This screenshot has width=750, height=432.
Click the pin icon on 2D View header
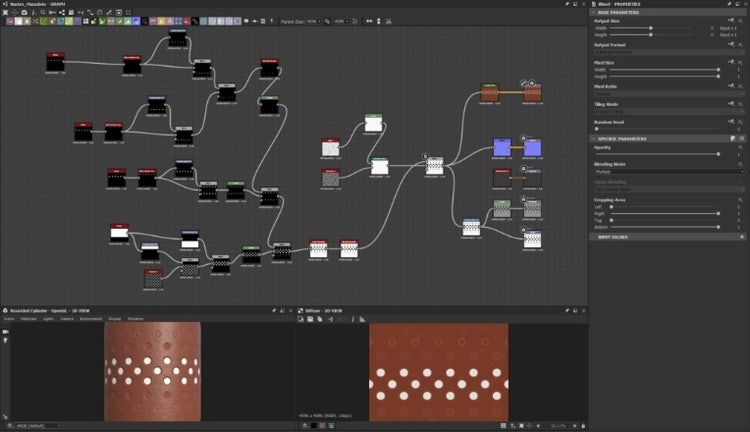[568, 310]
